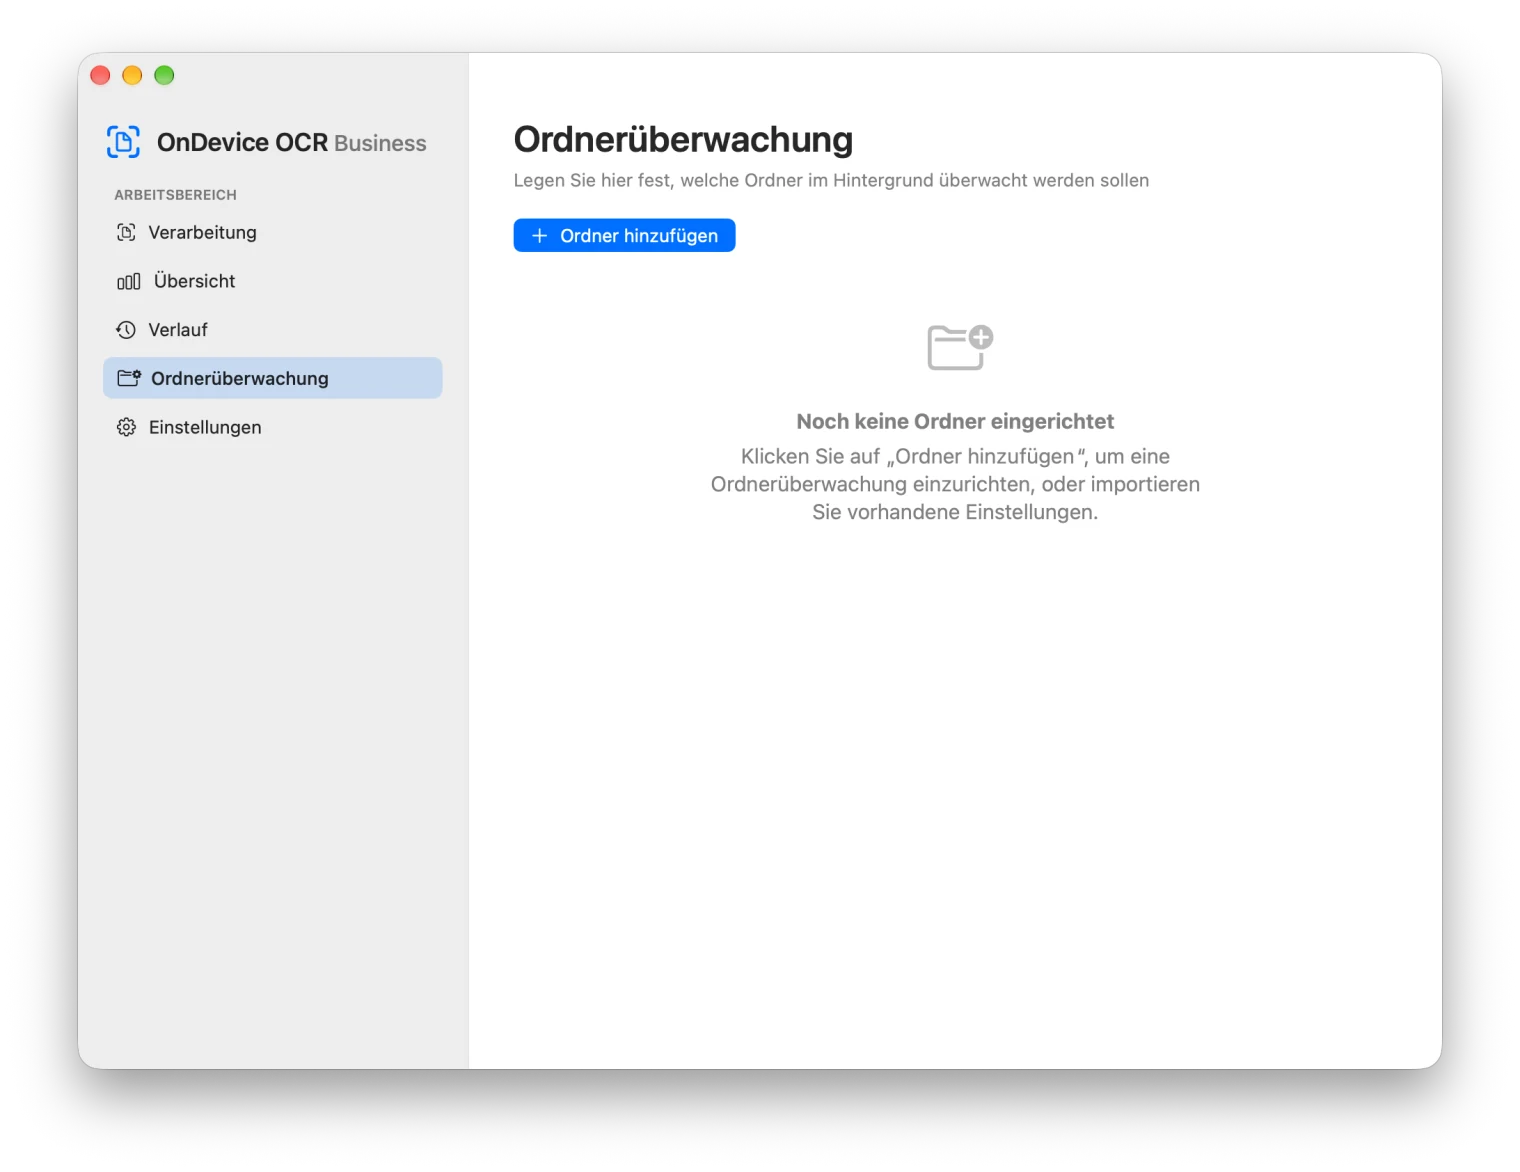Open the Verarbeitung section
The height and width of the screenshot is (1172, 1520).
(273, 233)
